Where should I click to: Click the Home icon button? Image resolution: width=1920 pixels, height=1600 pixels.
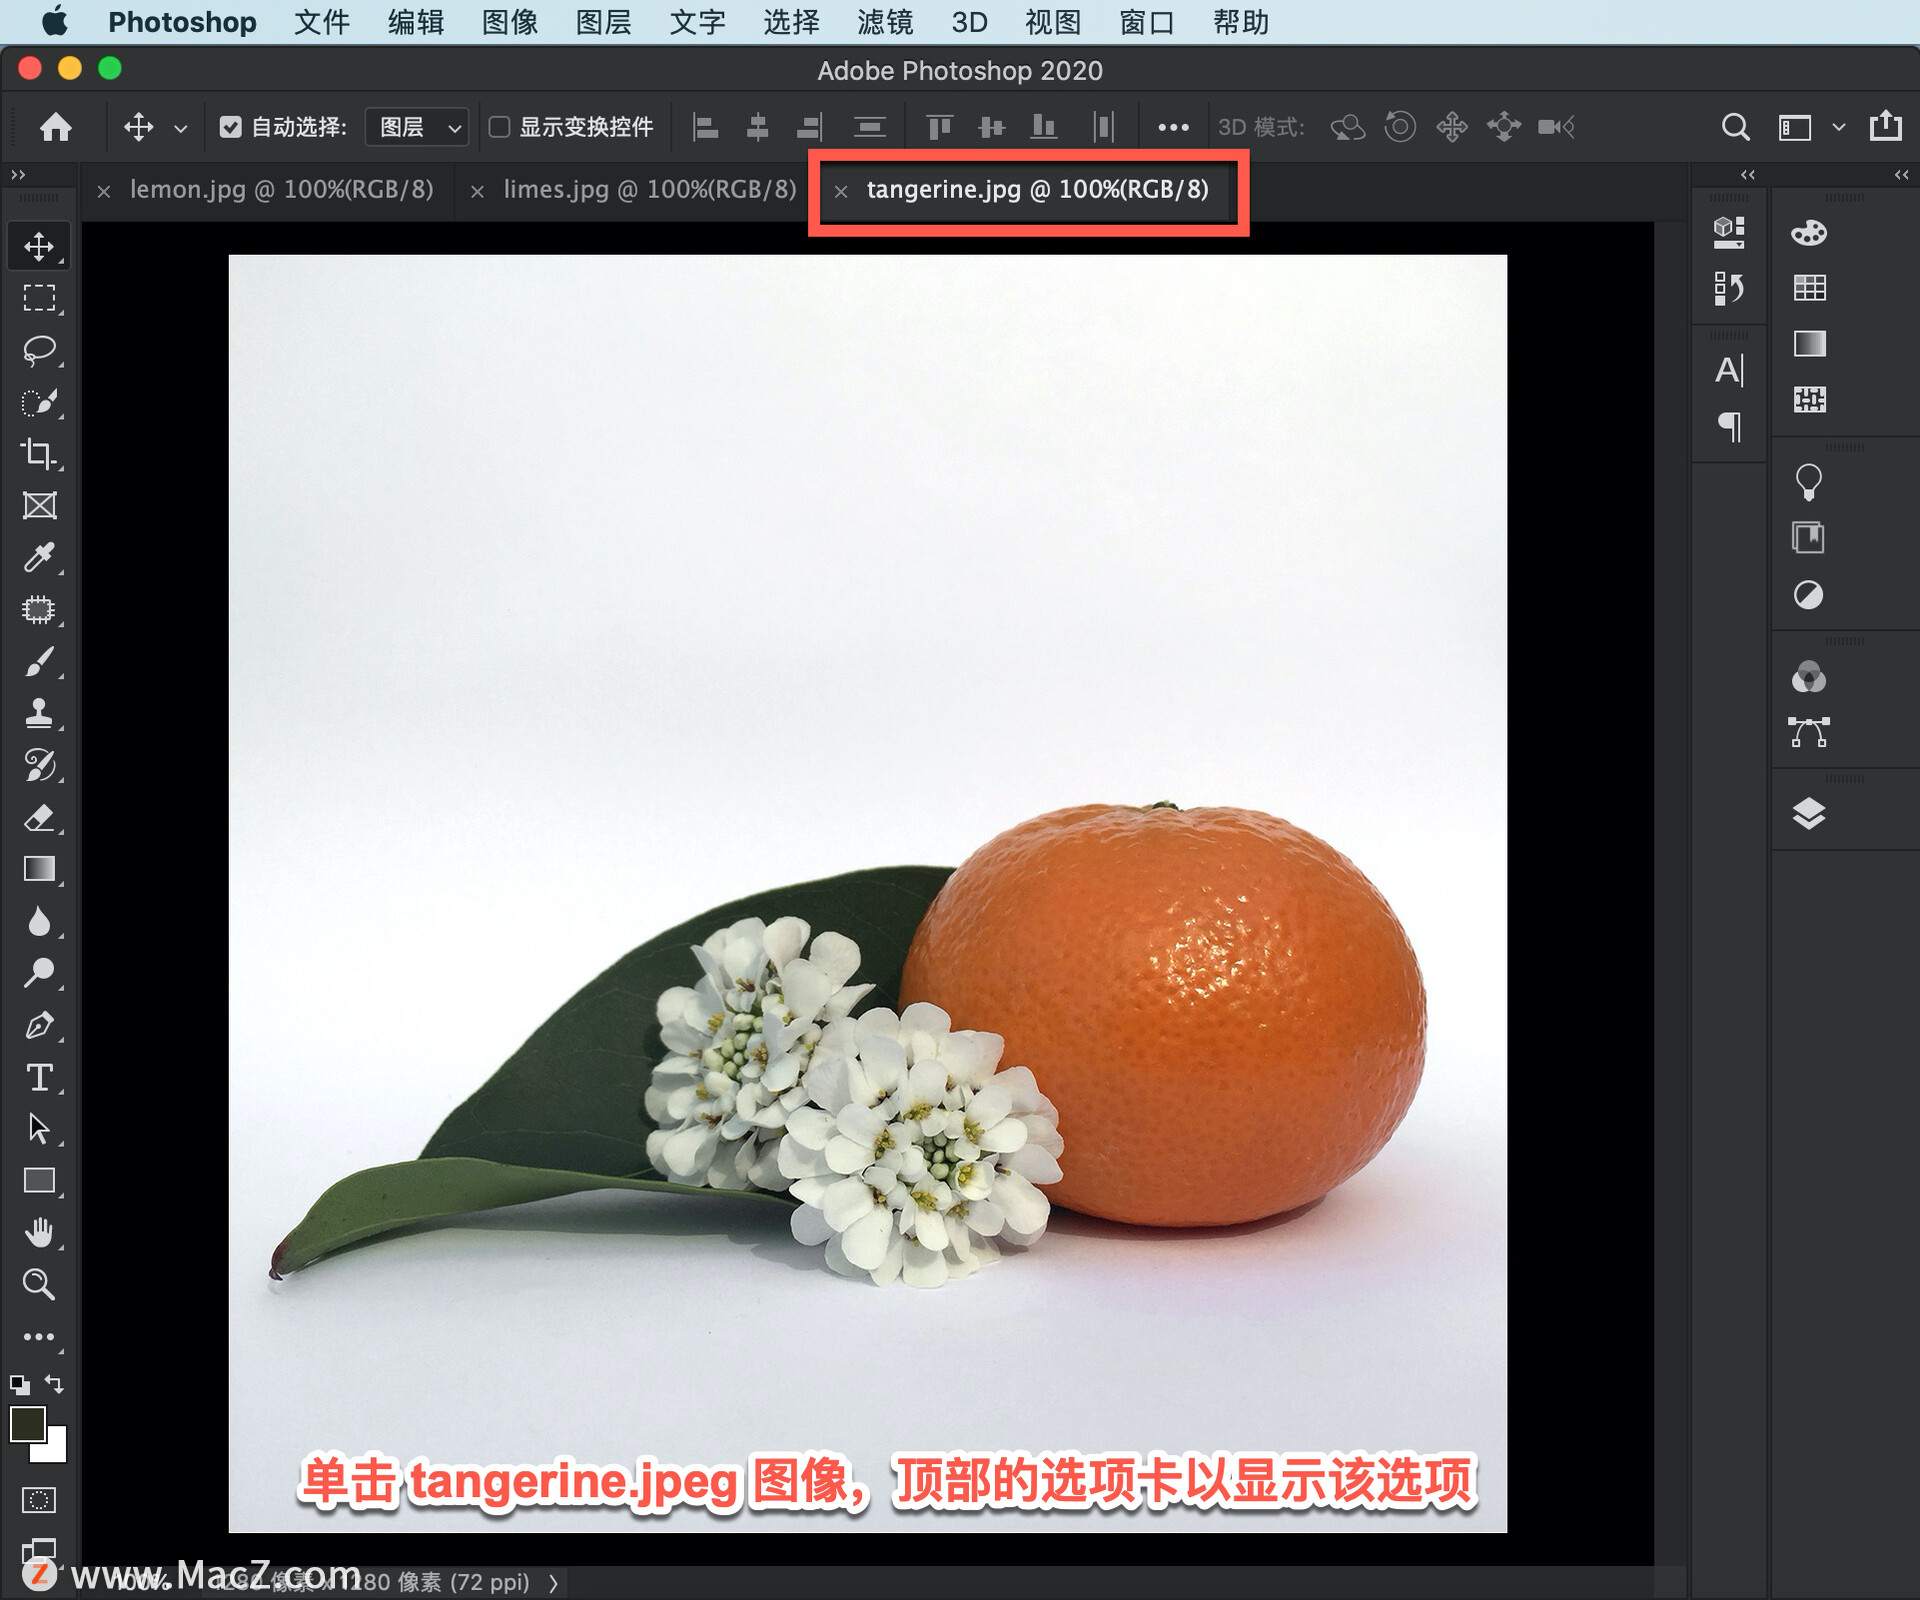tap(56, 127)
